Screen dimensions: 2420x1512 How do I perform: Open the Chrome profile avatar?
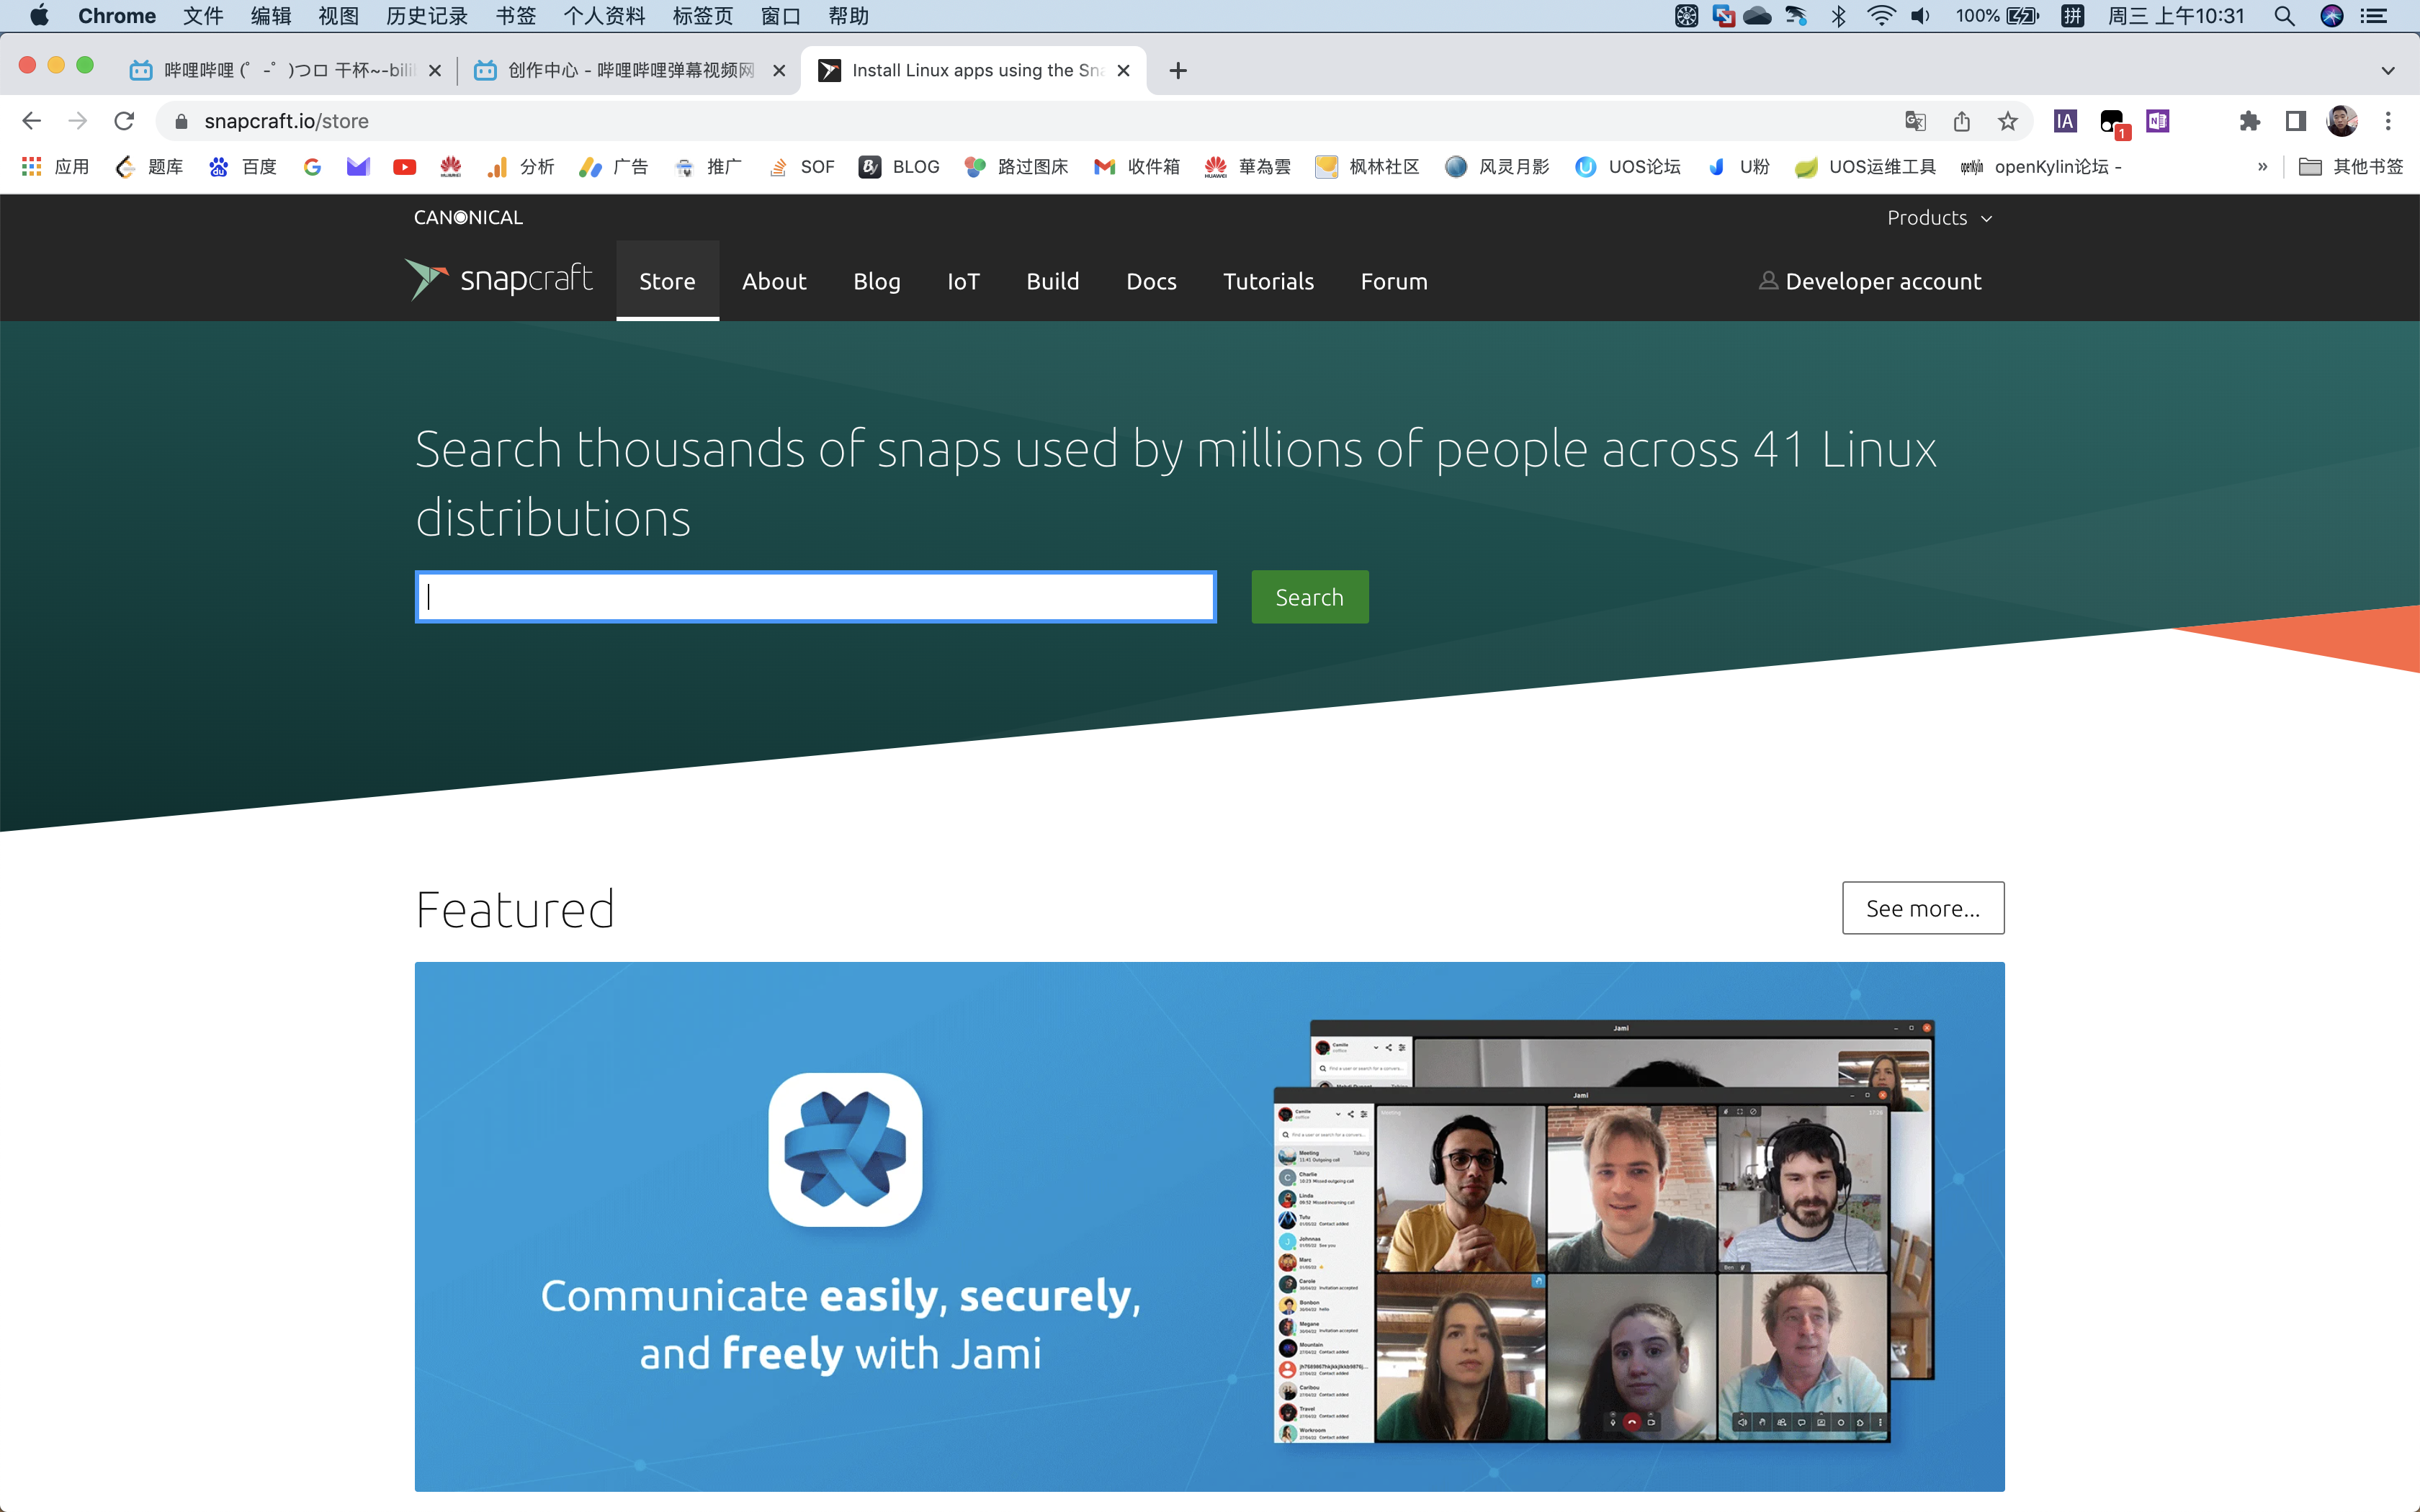[2341, 121]
